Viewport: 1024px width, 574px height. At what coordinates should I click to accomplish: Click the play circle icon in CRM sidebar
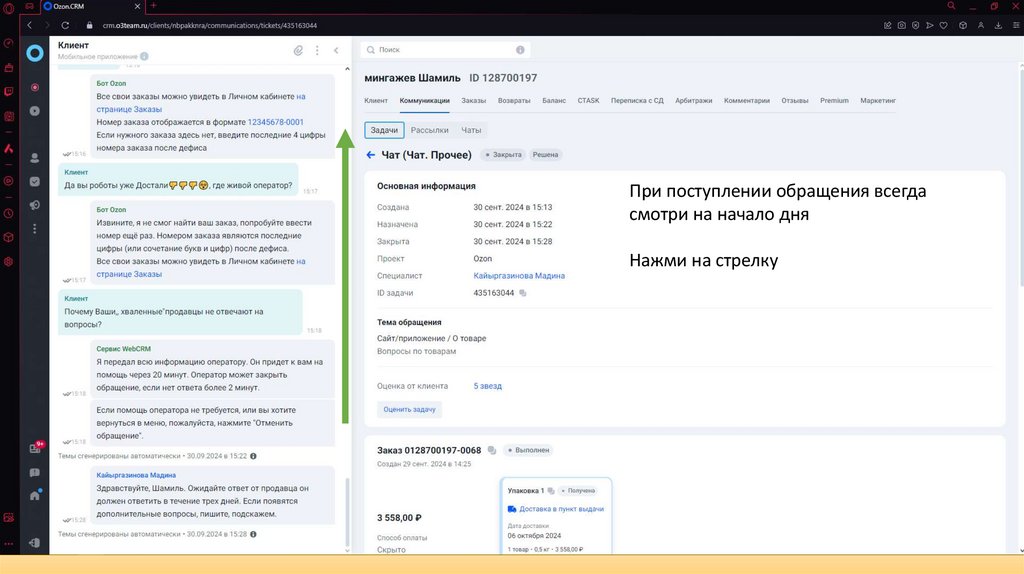pyautogui.click(x=35, y=111)
